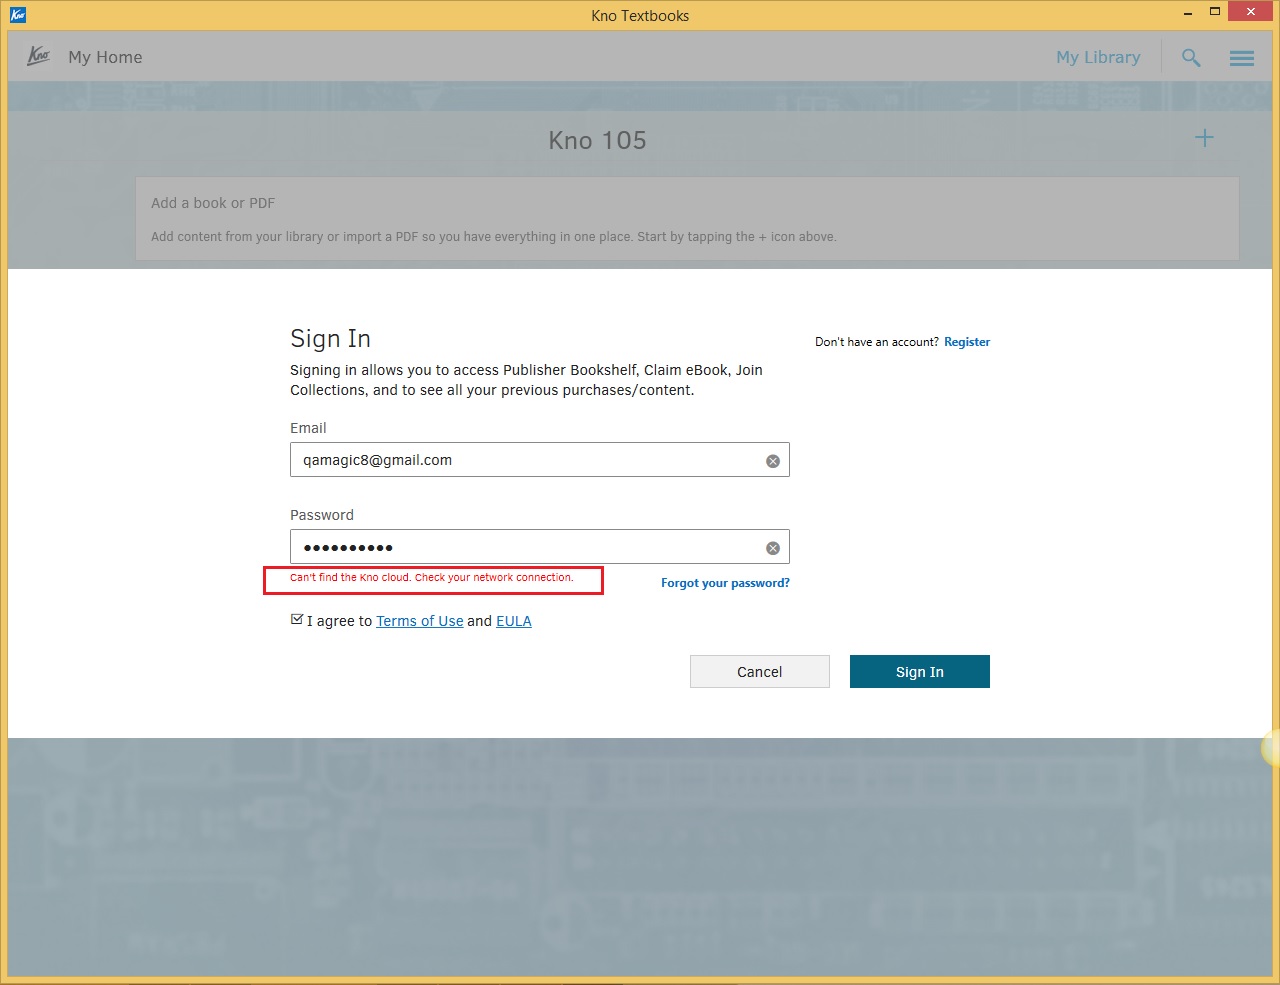This screenshot has height=985, width=1280.
Task: Open the hamburger menu icon
Action: (1242, 58)
